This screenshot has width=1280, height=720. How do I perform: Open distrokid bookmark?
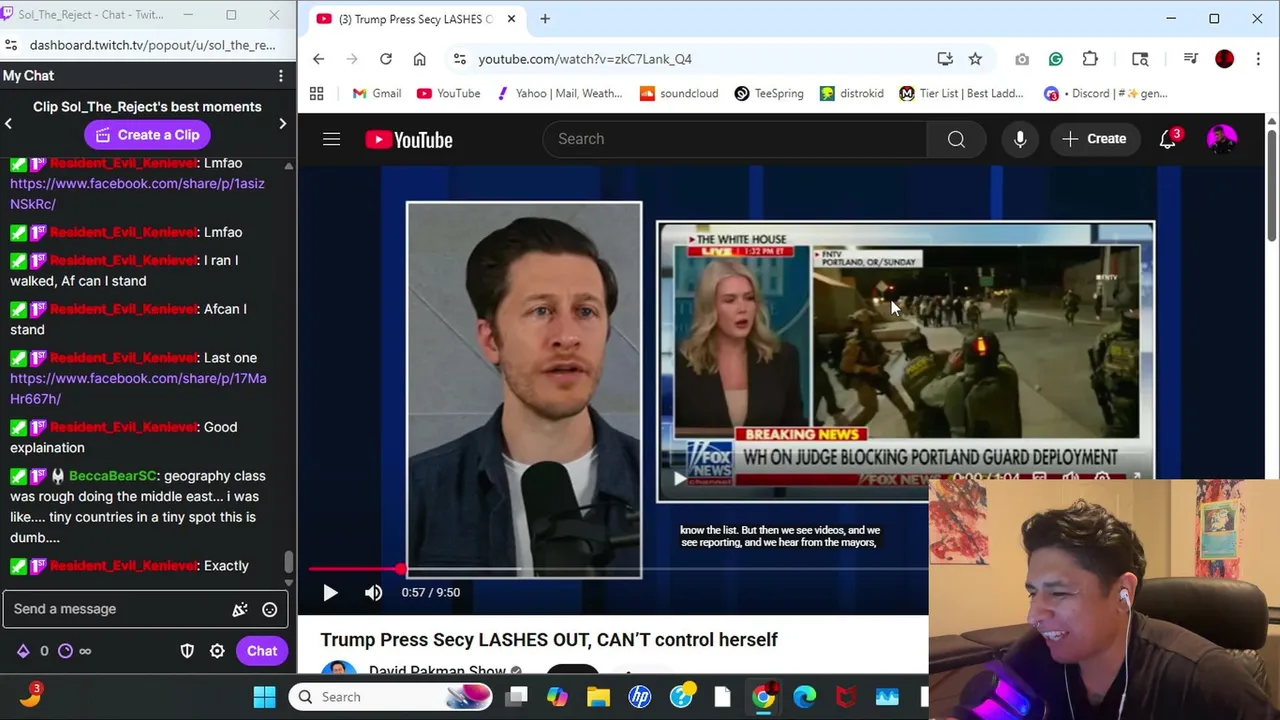tap(852, 94)
